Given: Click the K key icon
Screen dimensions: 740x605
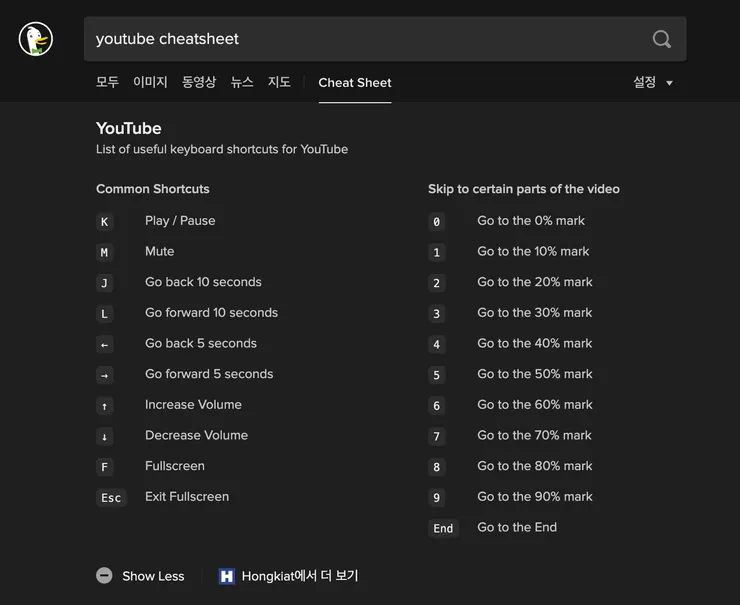Looking at the screenshot, I should point(104,222).
